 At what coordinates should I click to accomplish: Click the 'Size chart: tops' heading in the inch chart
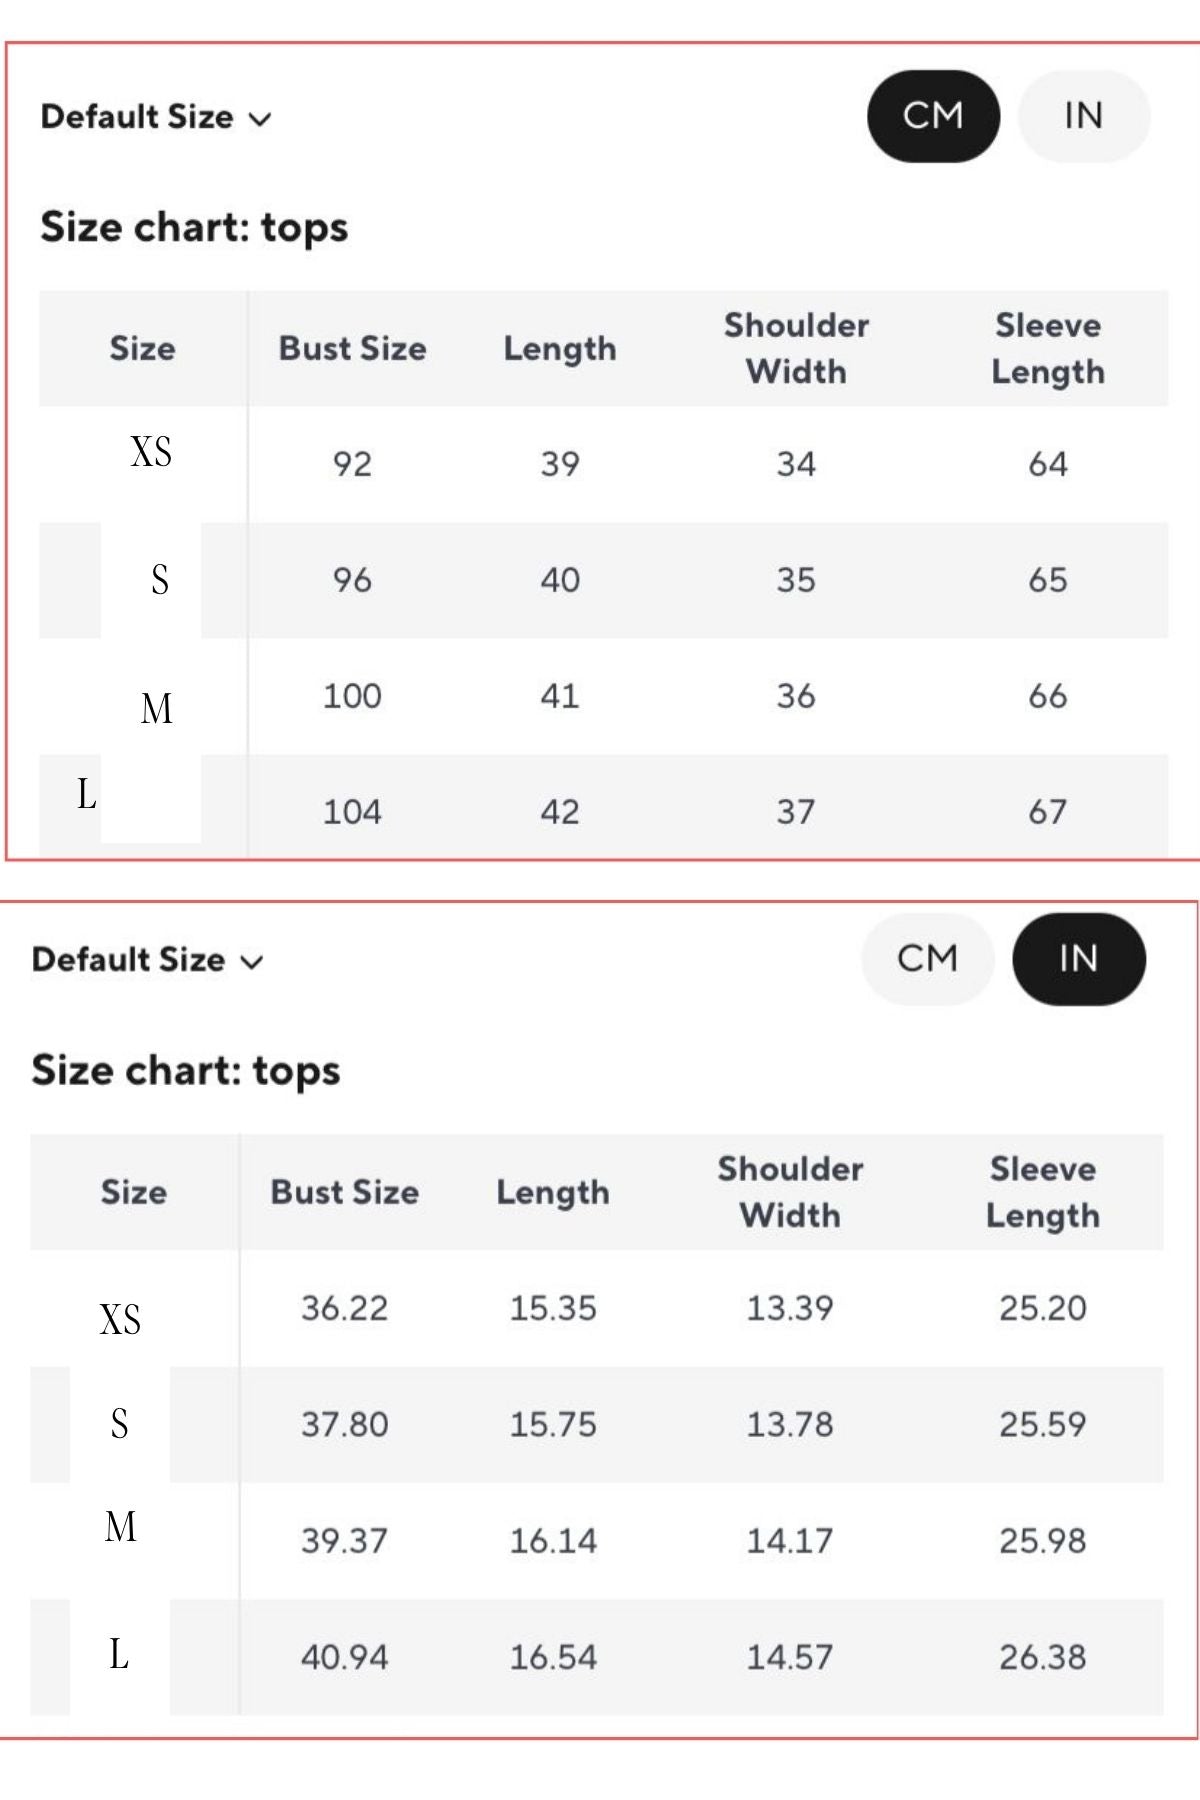coord(186,1070)
